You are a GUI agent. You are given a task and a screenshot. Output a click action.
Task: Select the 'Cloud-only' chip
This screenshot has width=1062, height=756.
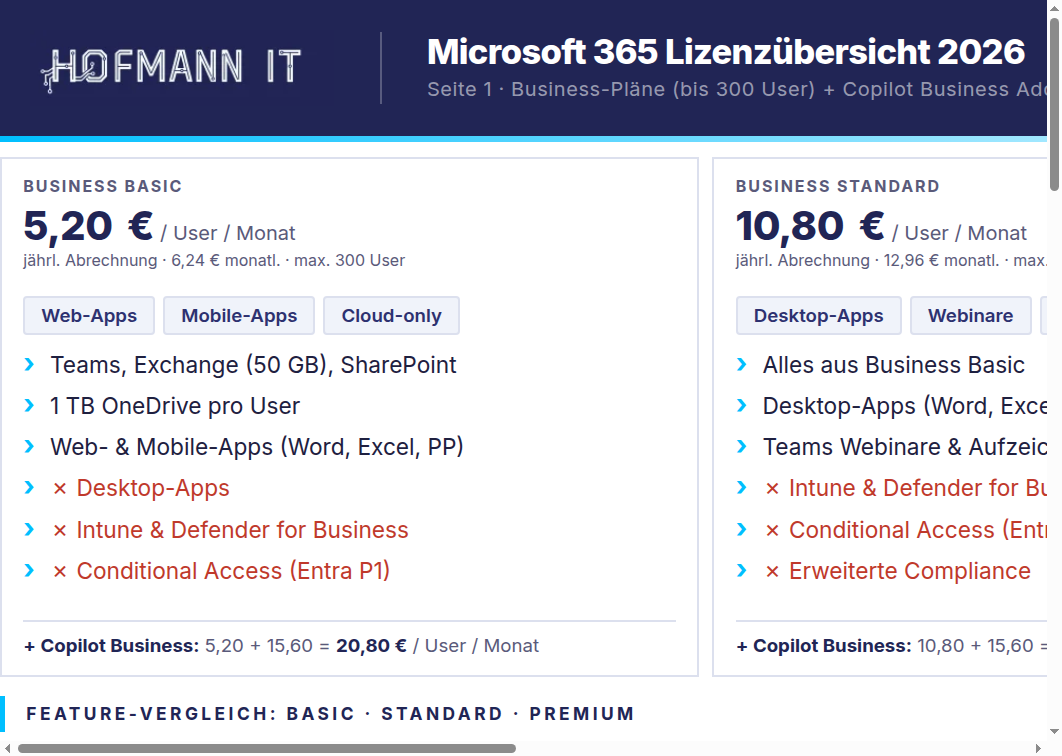pos(391,315)
